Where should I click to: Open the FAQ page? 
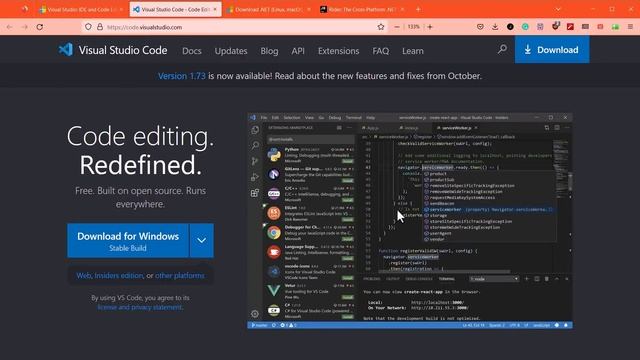[380, 51]
